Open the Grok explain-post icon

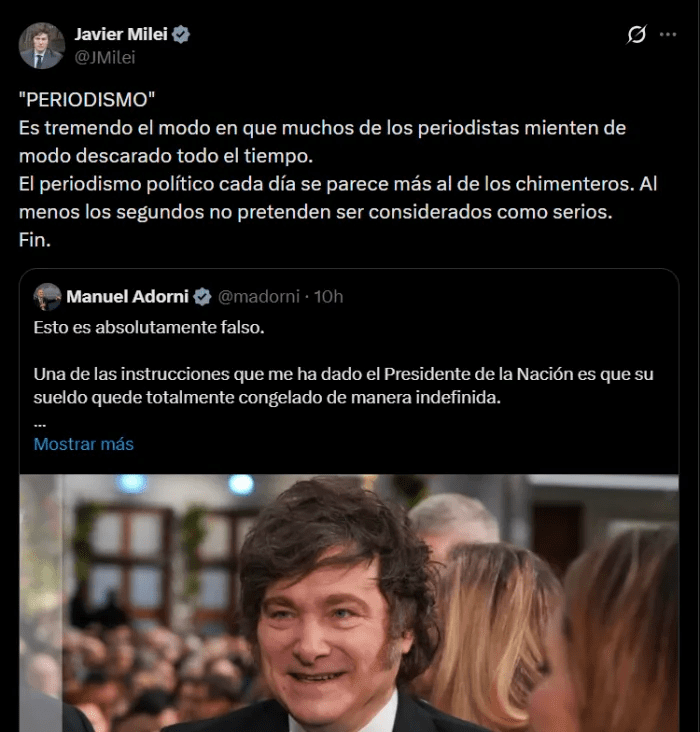[636, 35]
